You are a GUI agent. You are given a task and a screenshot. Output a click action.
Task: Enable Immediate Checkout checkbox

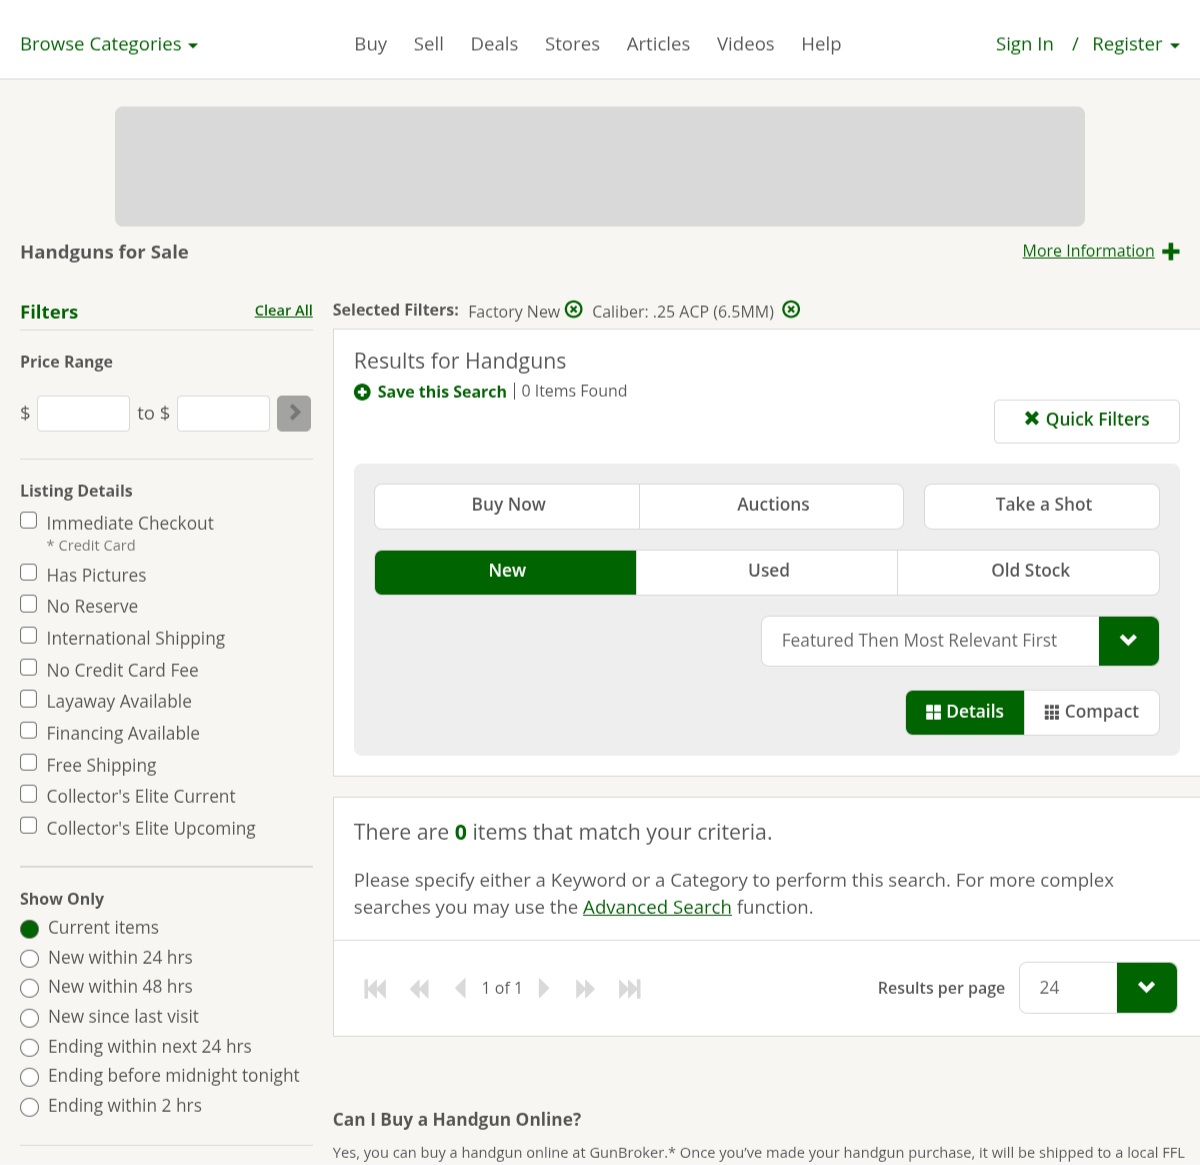click(29, 520)
